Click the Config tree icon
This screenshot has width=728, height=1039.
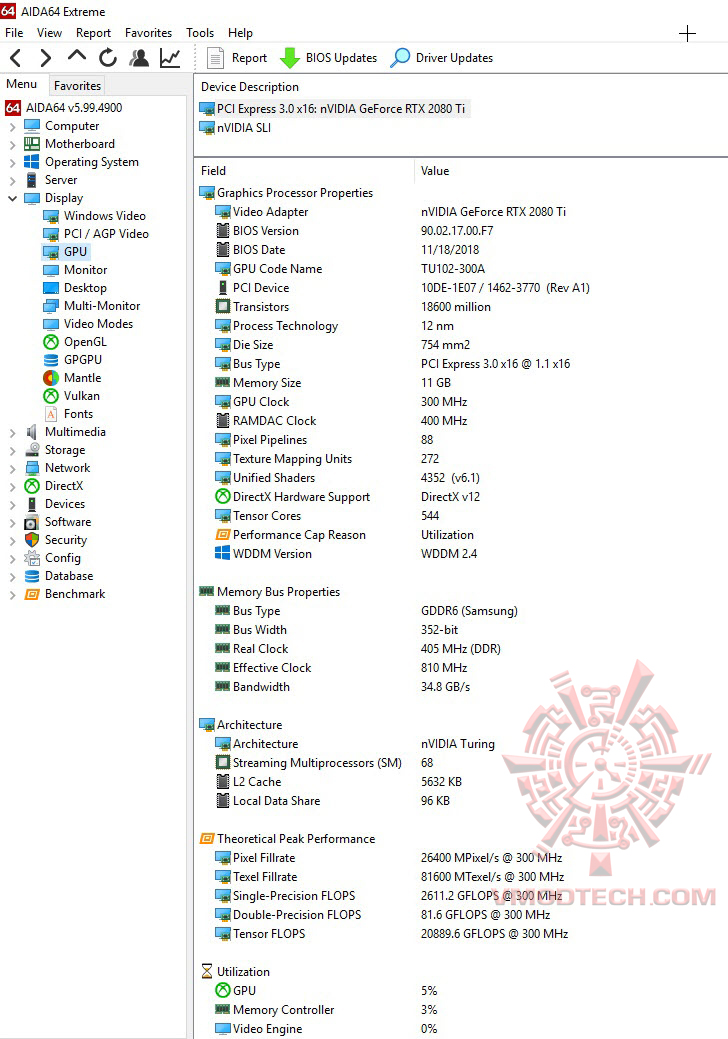coord(32,558)
